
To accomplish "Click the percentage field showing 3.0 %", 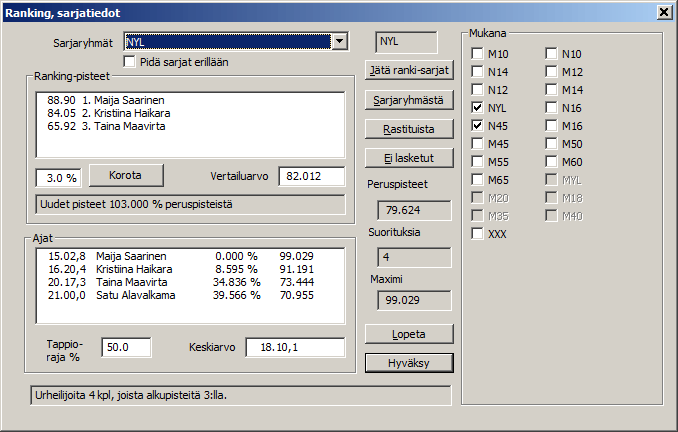I will (x=58, y=178).
